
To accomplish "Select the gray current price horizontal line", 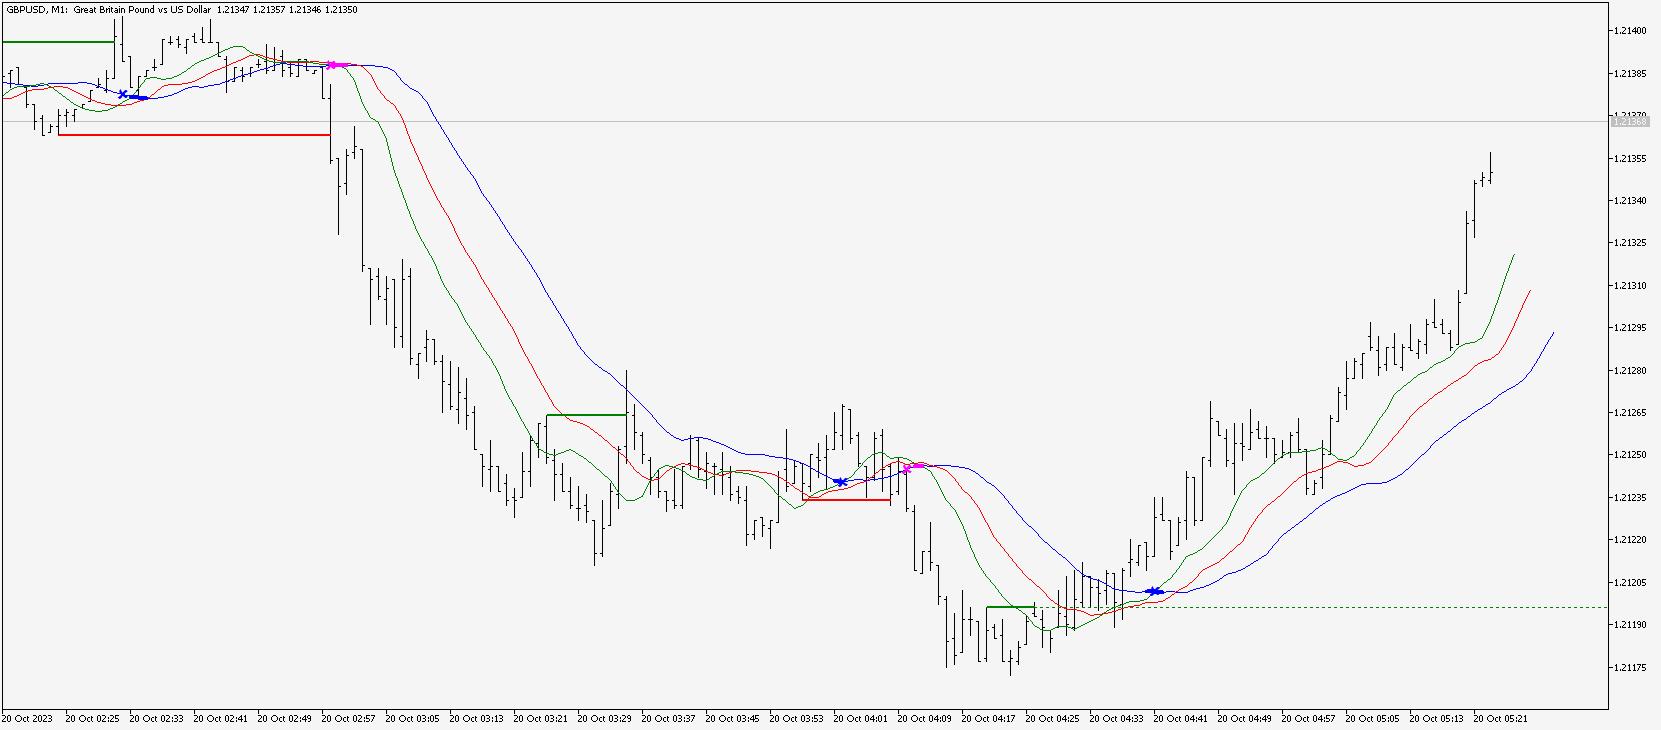I will pyautogui.click(x=800, y=121).
